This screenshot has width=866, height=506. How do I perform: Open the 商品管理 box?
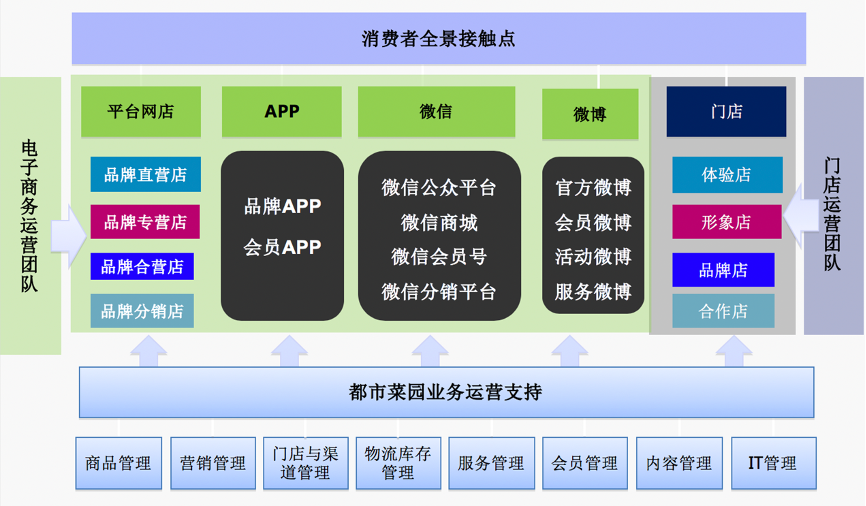coord(118,463)
